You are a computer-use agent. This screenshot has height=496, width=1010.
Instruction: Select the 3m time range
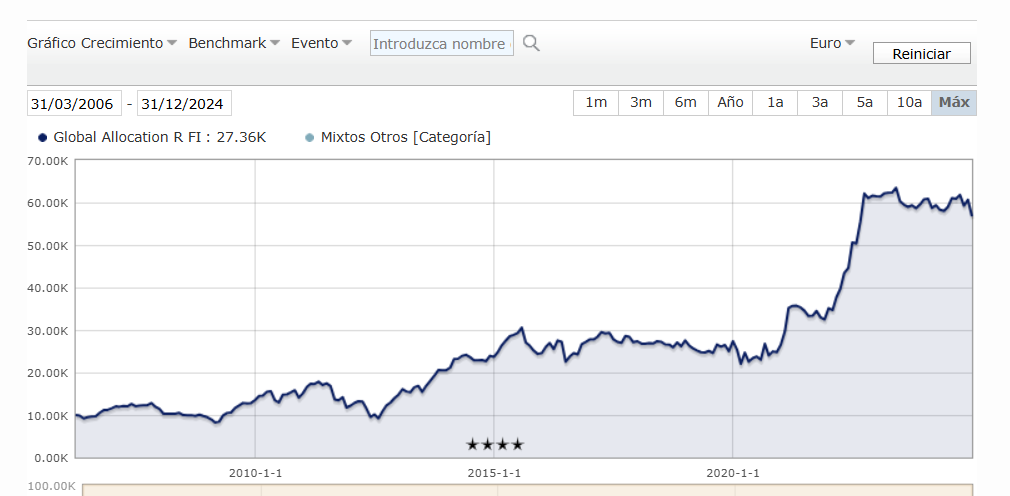coord(641,102)
